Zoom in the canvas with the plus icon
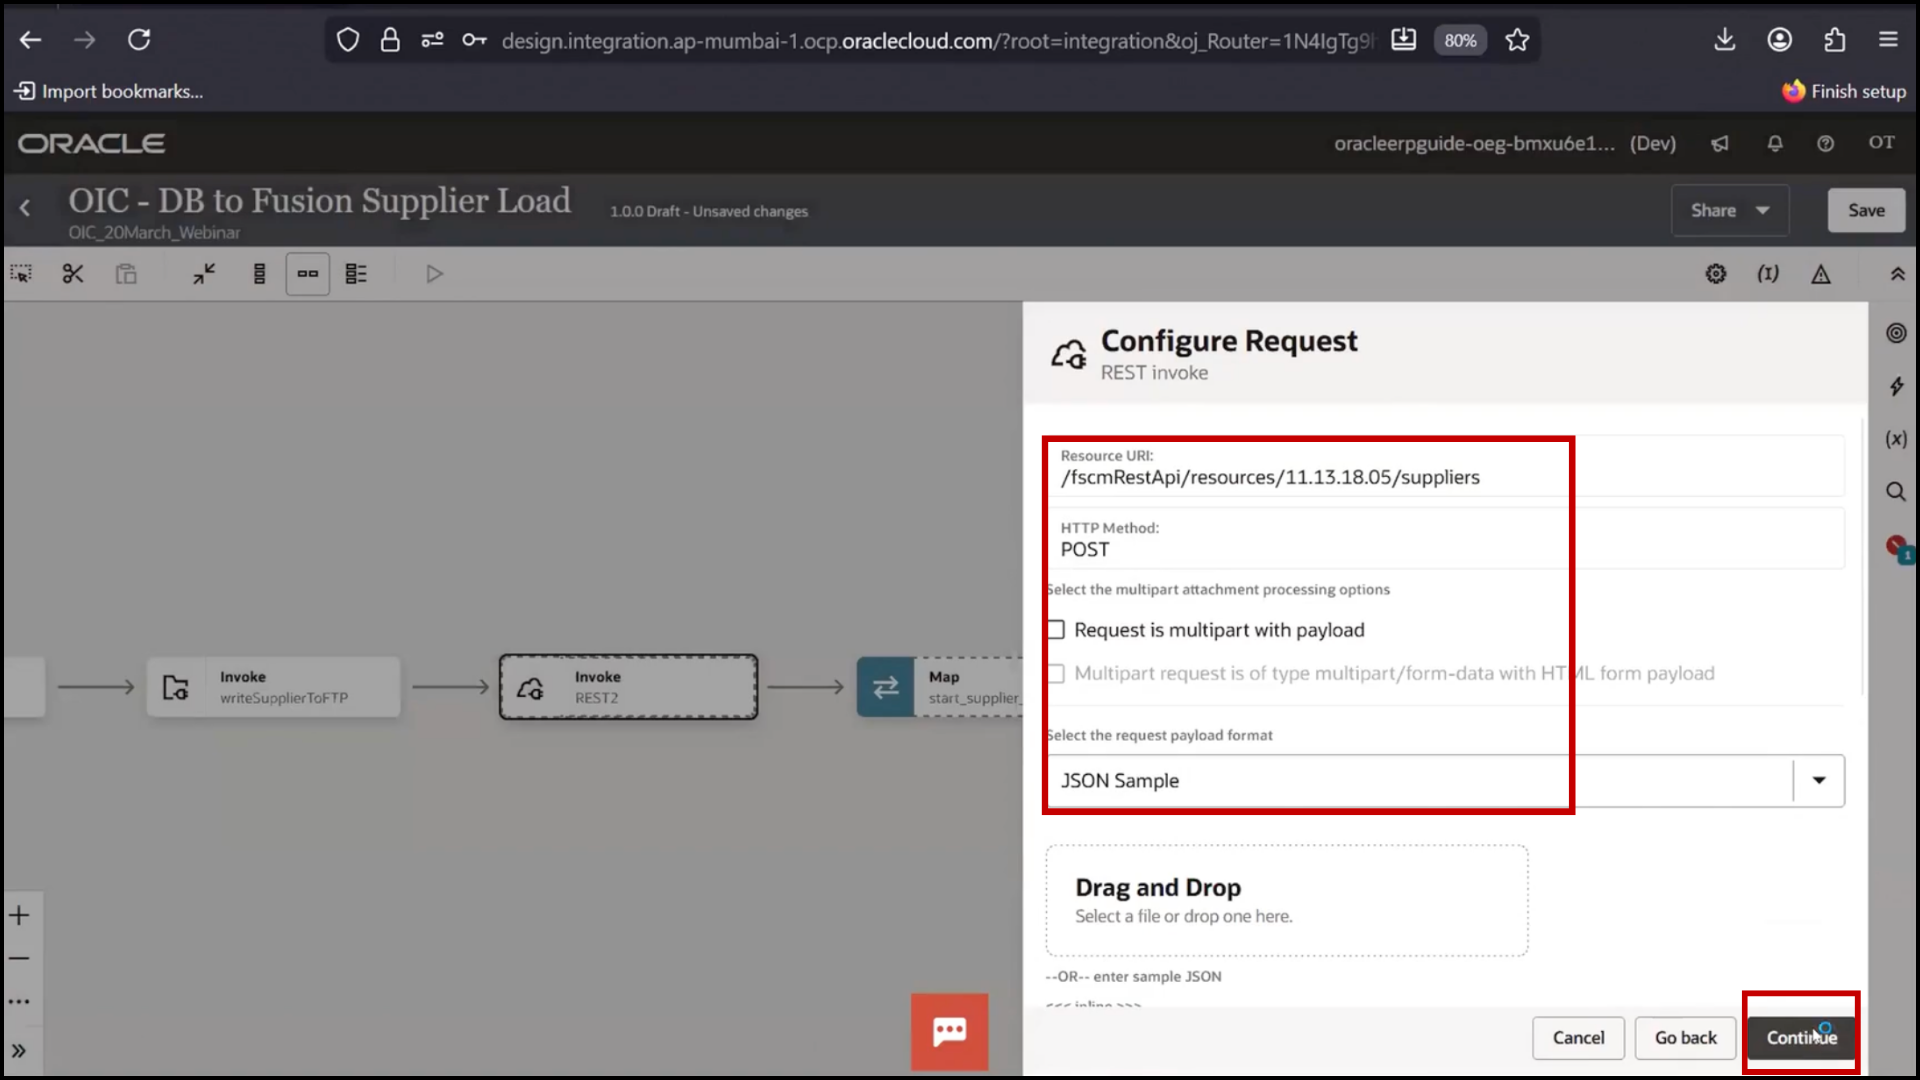1920x1080 pixels. click(x=19, y=915)
